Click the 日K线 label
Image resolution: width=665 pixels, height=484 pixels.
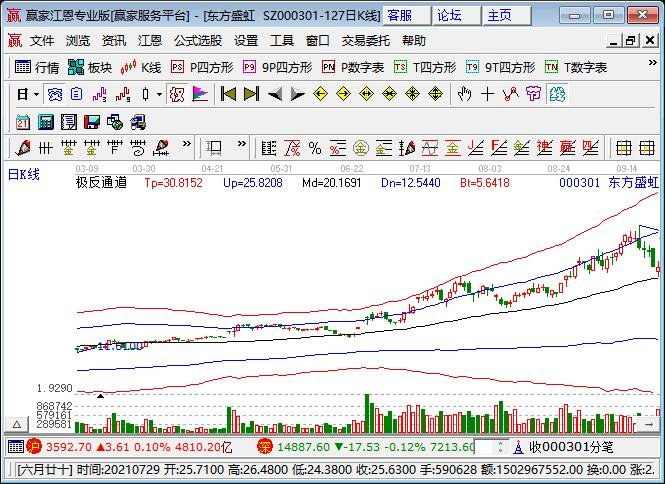[x=23, y=174]
